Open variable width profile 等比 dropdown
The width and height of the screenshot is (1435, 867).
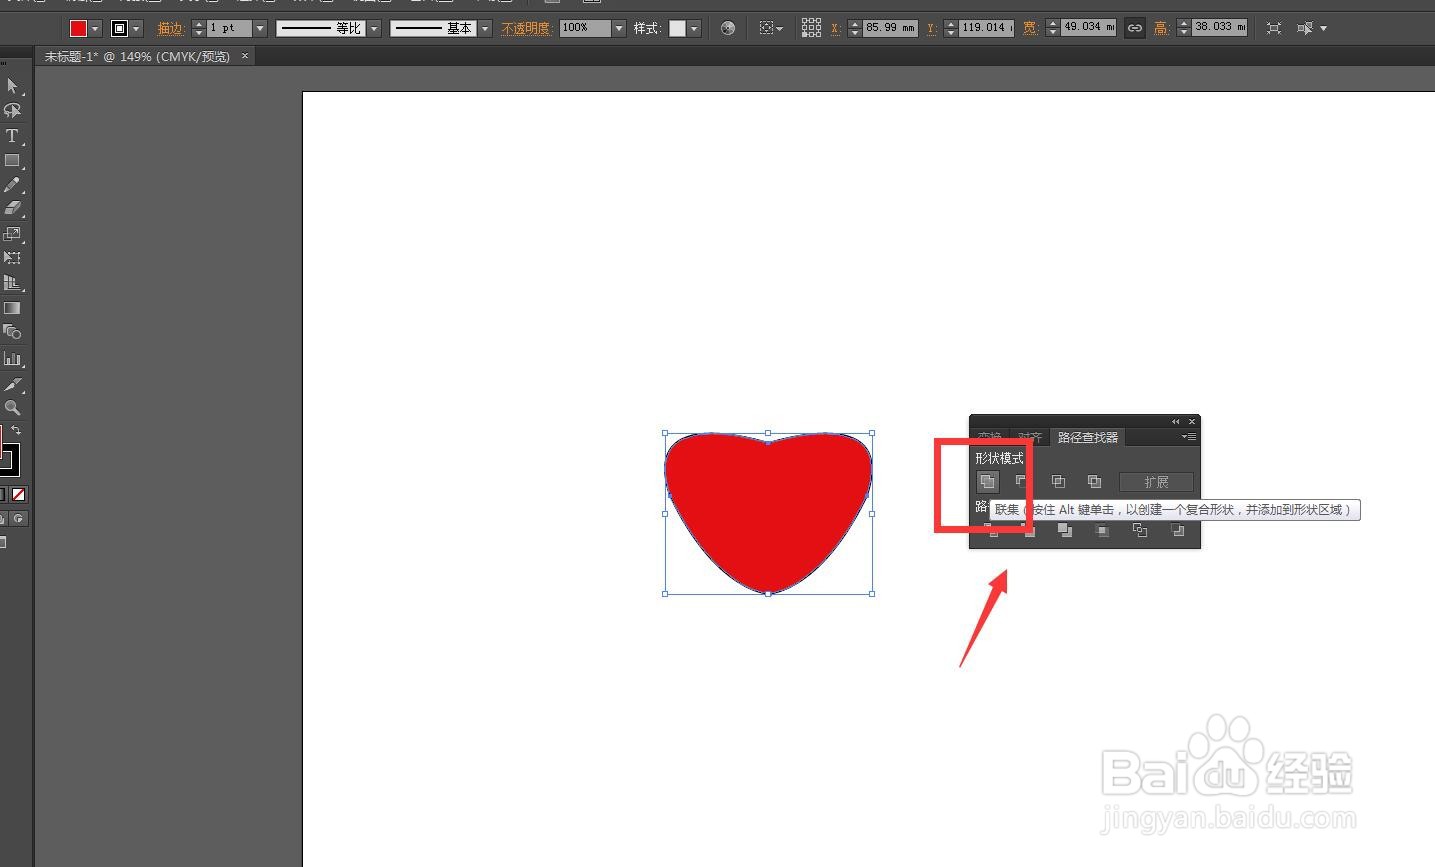coord(374,29)
